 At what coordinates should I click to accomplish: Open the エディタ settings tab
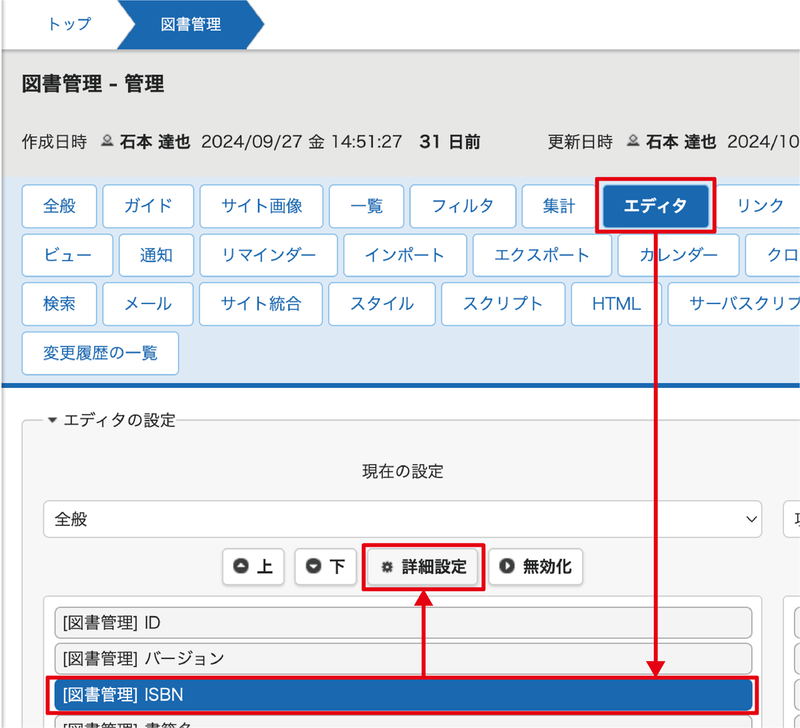(656, 206)
